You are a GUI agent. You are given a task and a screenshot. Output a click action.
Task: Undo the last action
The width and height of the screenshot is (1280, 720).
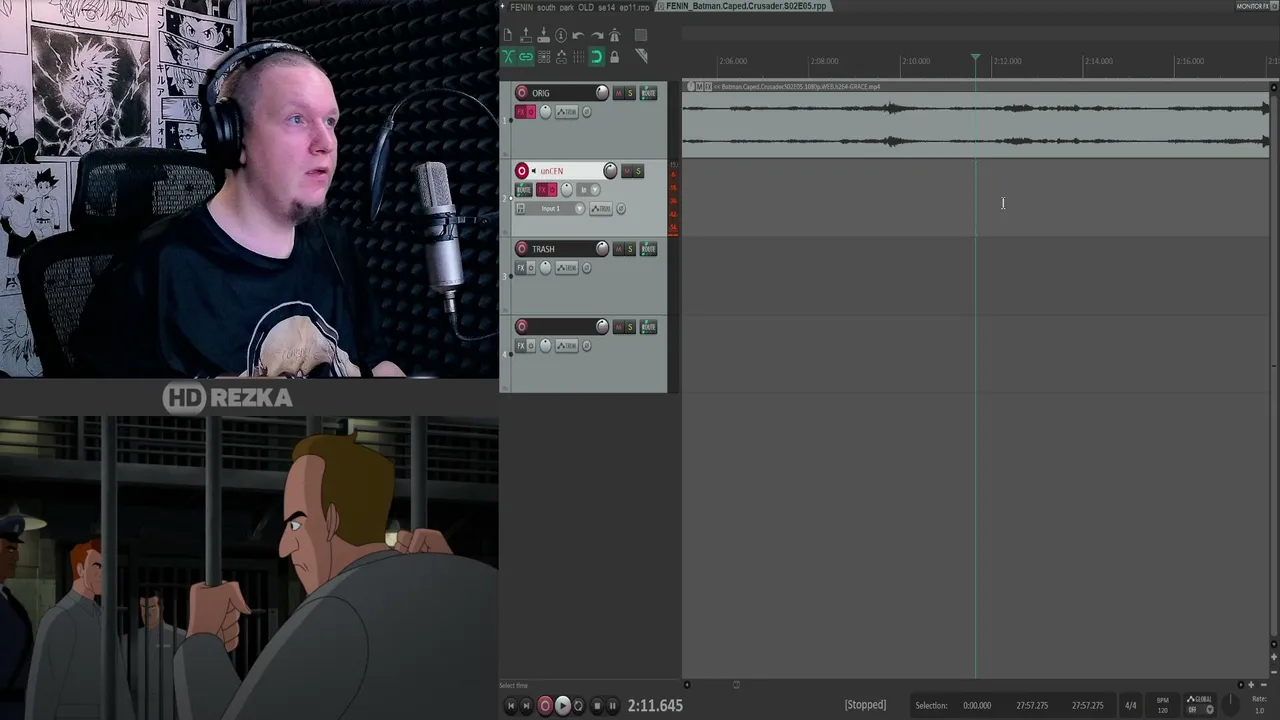pyautogui.click(x=579, y=36)
